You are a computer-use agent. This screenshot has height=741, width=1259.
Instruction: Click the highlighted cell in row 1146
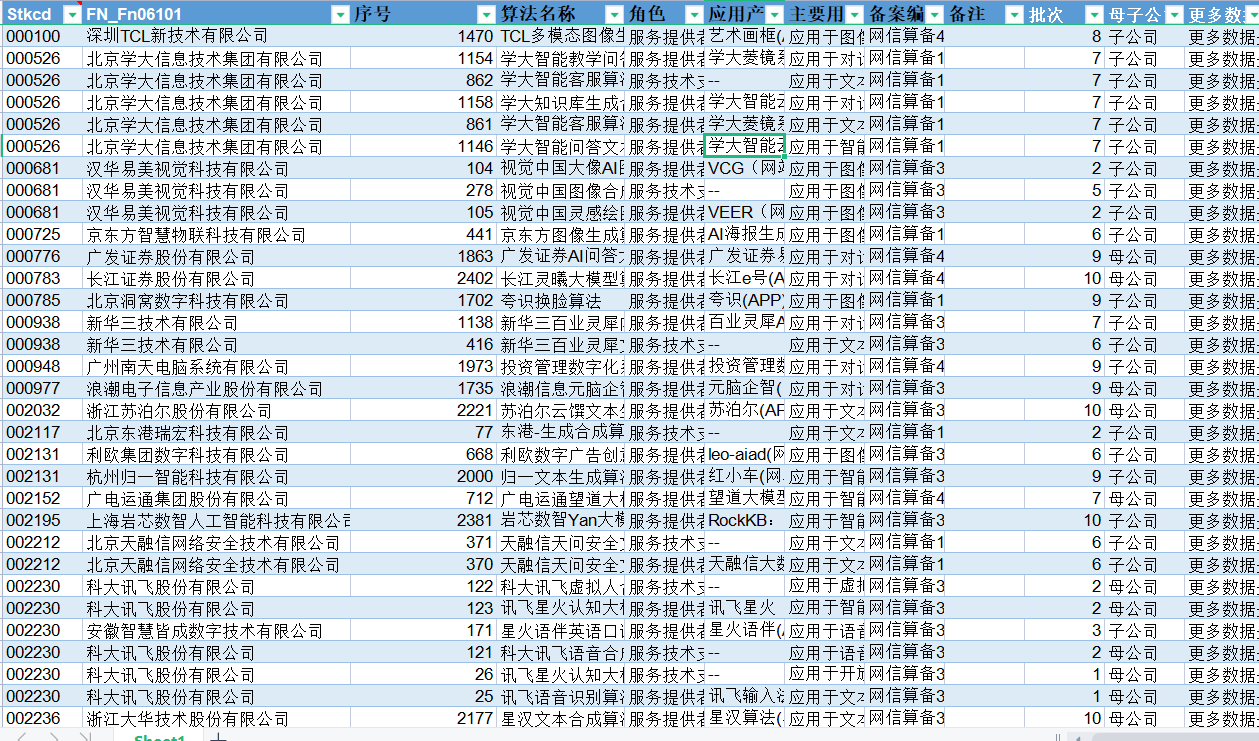(x=744, y=146)
